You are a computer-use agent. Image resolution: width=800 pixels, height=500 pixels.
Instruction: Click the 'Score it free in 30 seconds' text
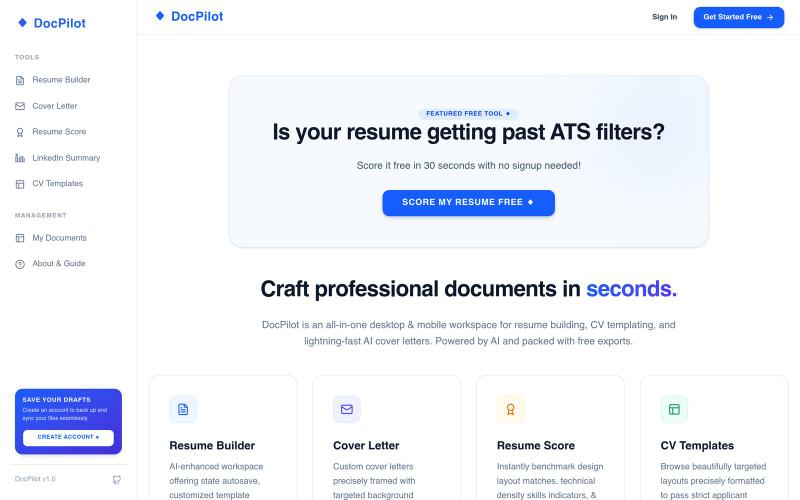tap(468, 165)
